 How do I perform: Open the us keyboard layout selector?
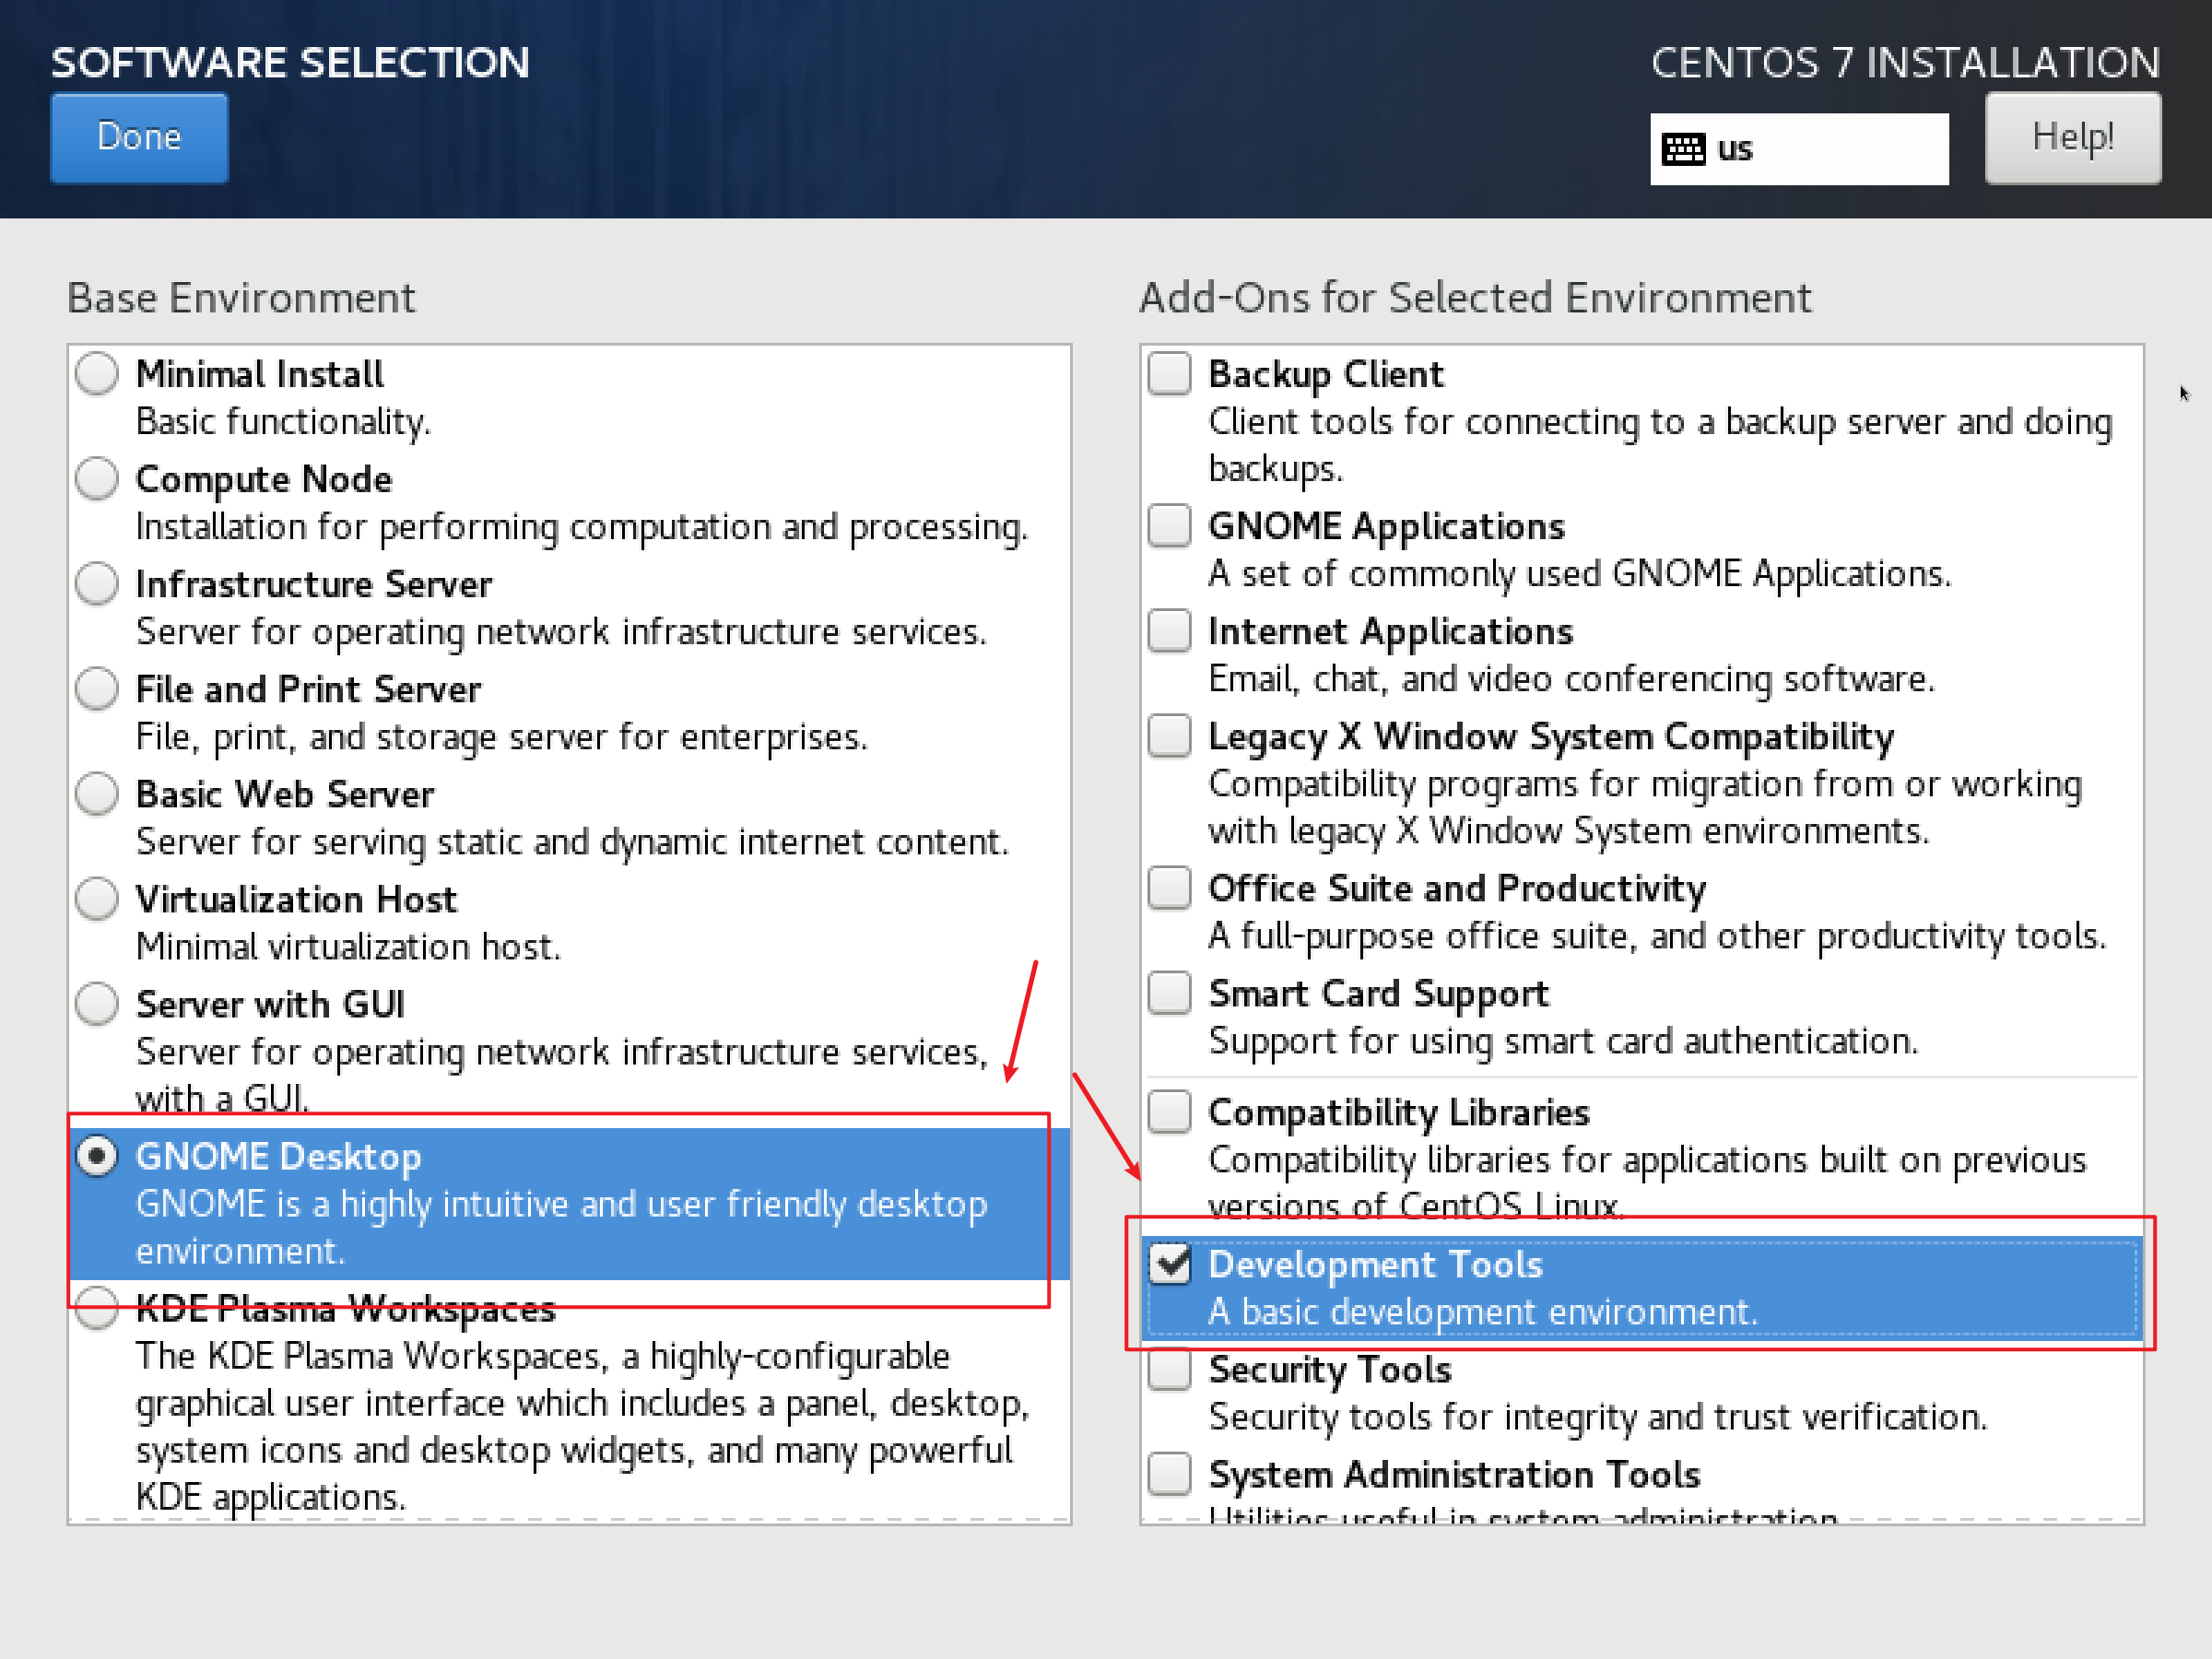(1799, 149)
